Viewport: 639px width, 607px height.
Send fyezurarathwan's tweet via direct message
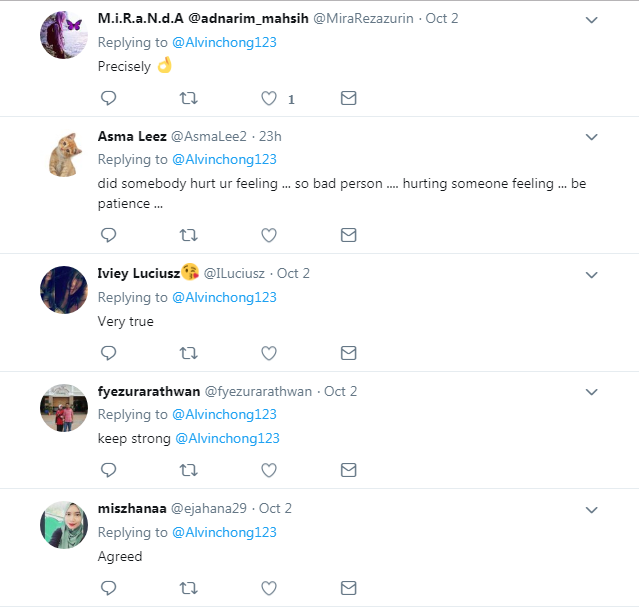point(348,469)
